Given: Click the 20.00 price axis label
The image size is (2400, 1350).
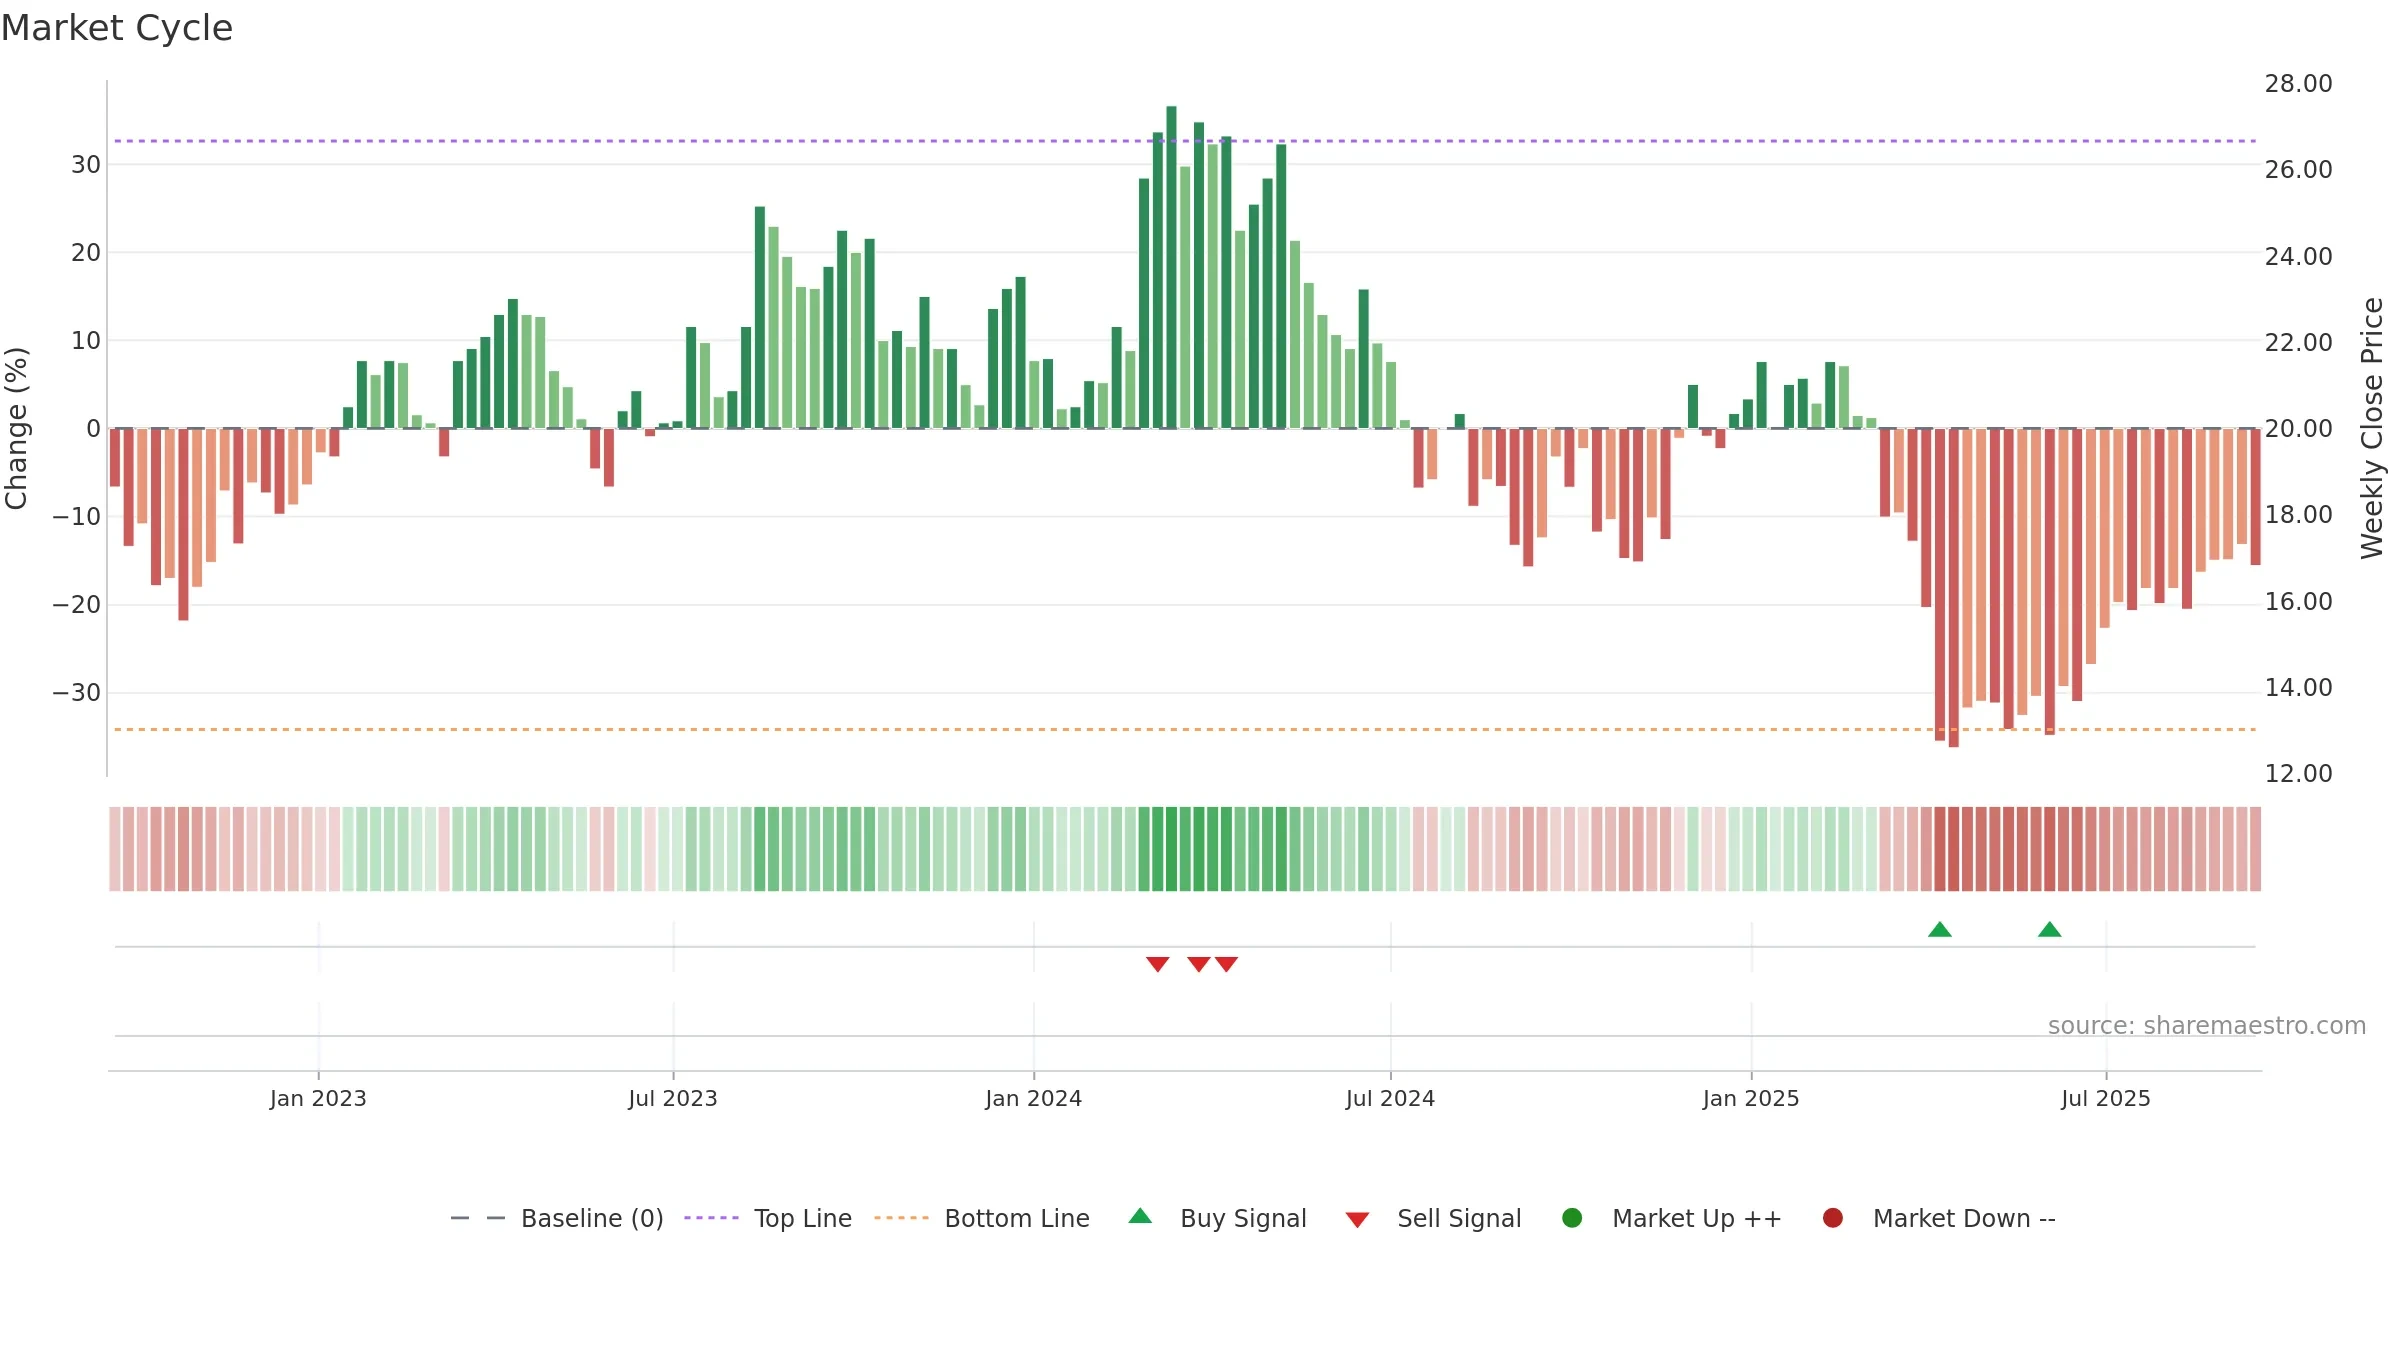Looking at the screenshot, I should click(x=2298, y=429).
